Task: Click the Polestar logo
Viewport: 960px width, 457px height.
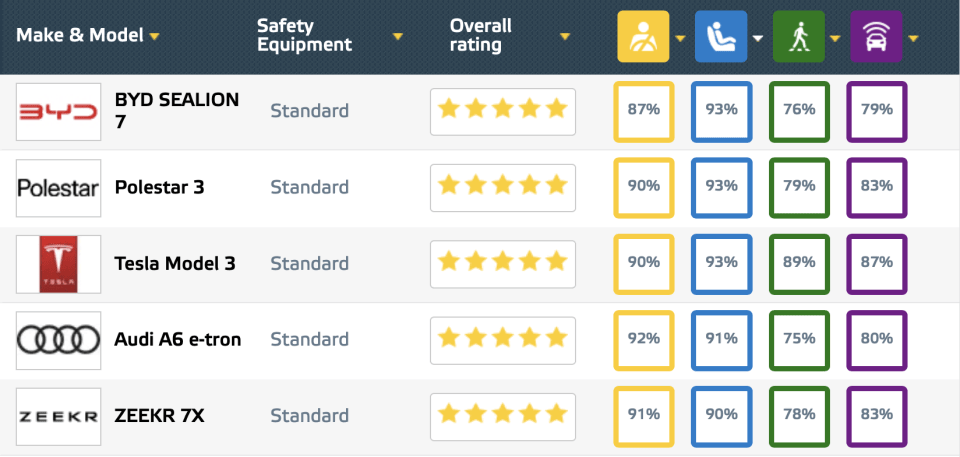Action: (59, 188)
